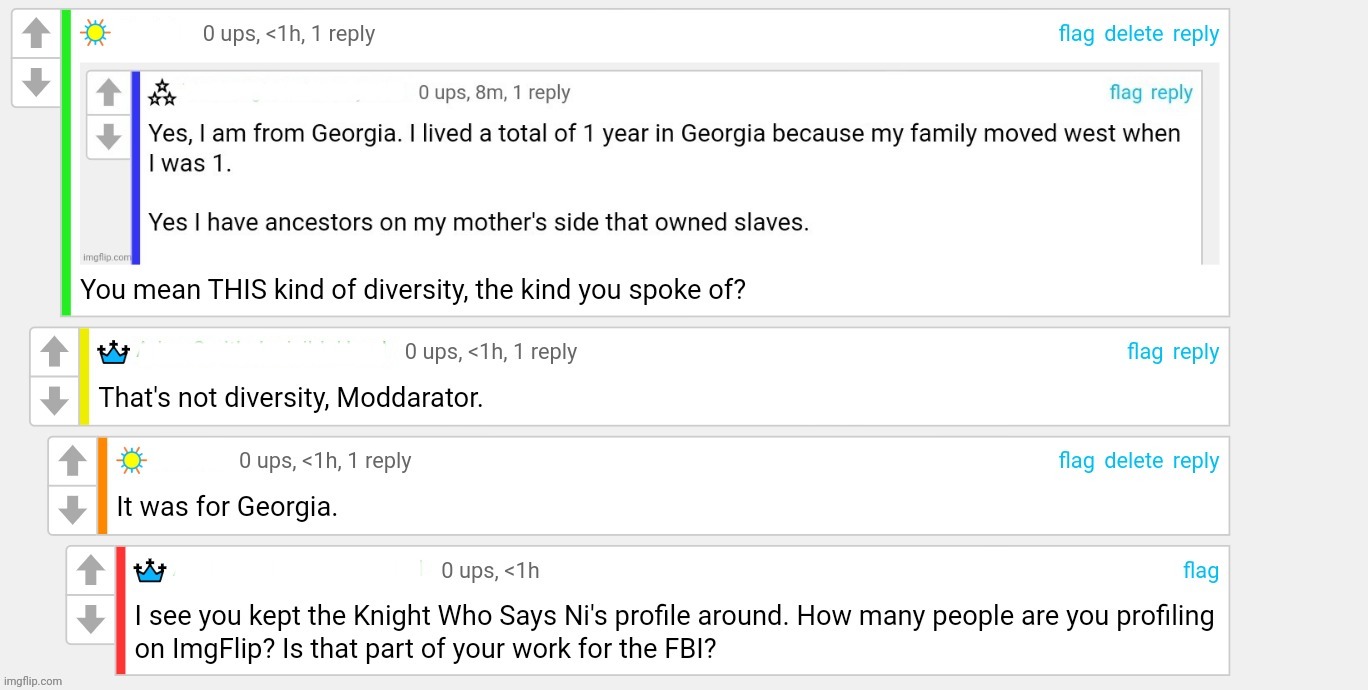Screen dimensions: 1368x690
Task: Reply to 'That's not diversity, Moddarator' comment
Action: click(1195, 352)
